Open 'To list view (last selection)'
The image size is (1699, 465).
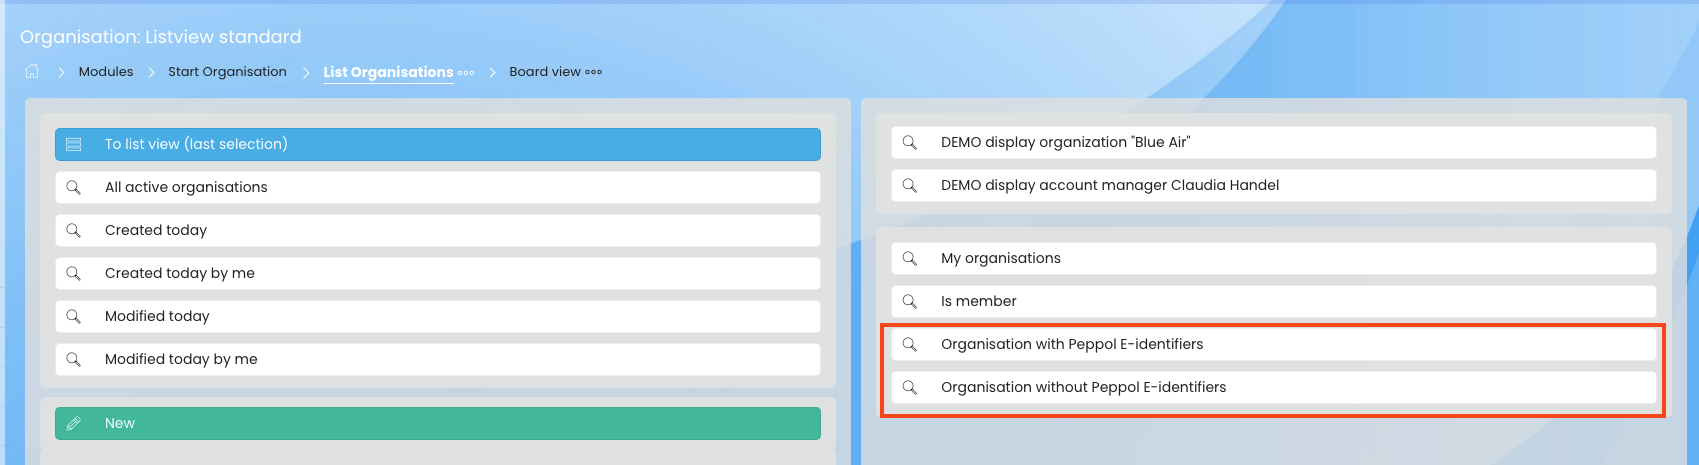coord(437,144)
